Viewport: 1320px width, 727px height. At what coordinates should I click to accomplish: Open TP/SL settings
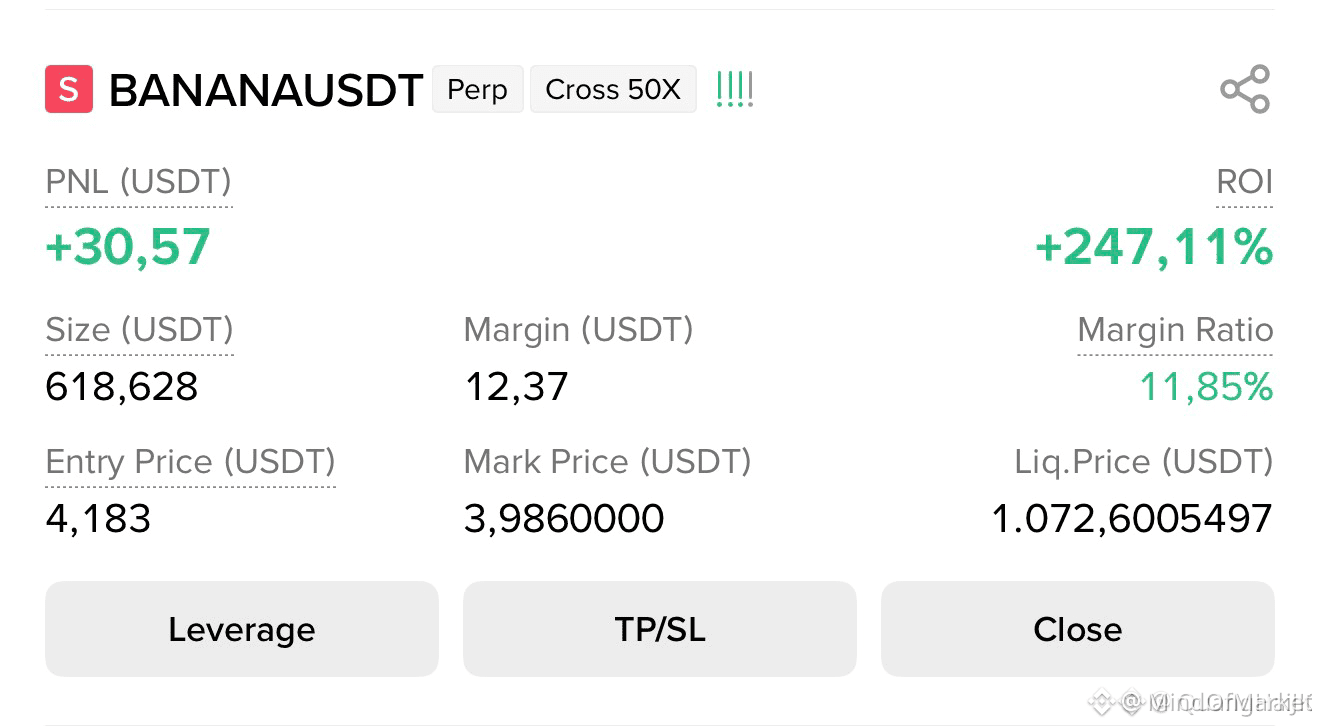click(x=660, y=629)
